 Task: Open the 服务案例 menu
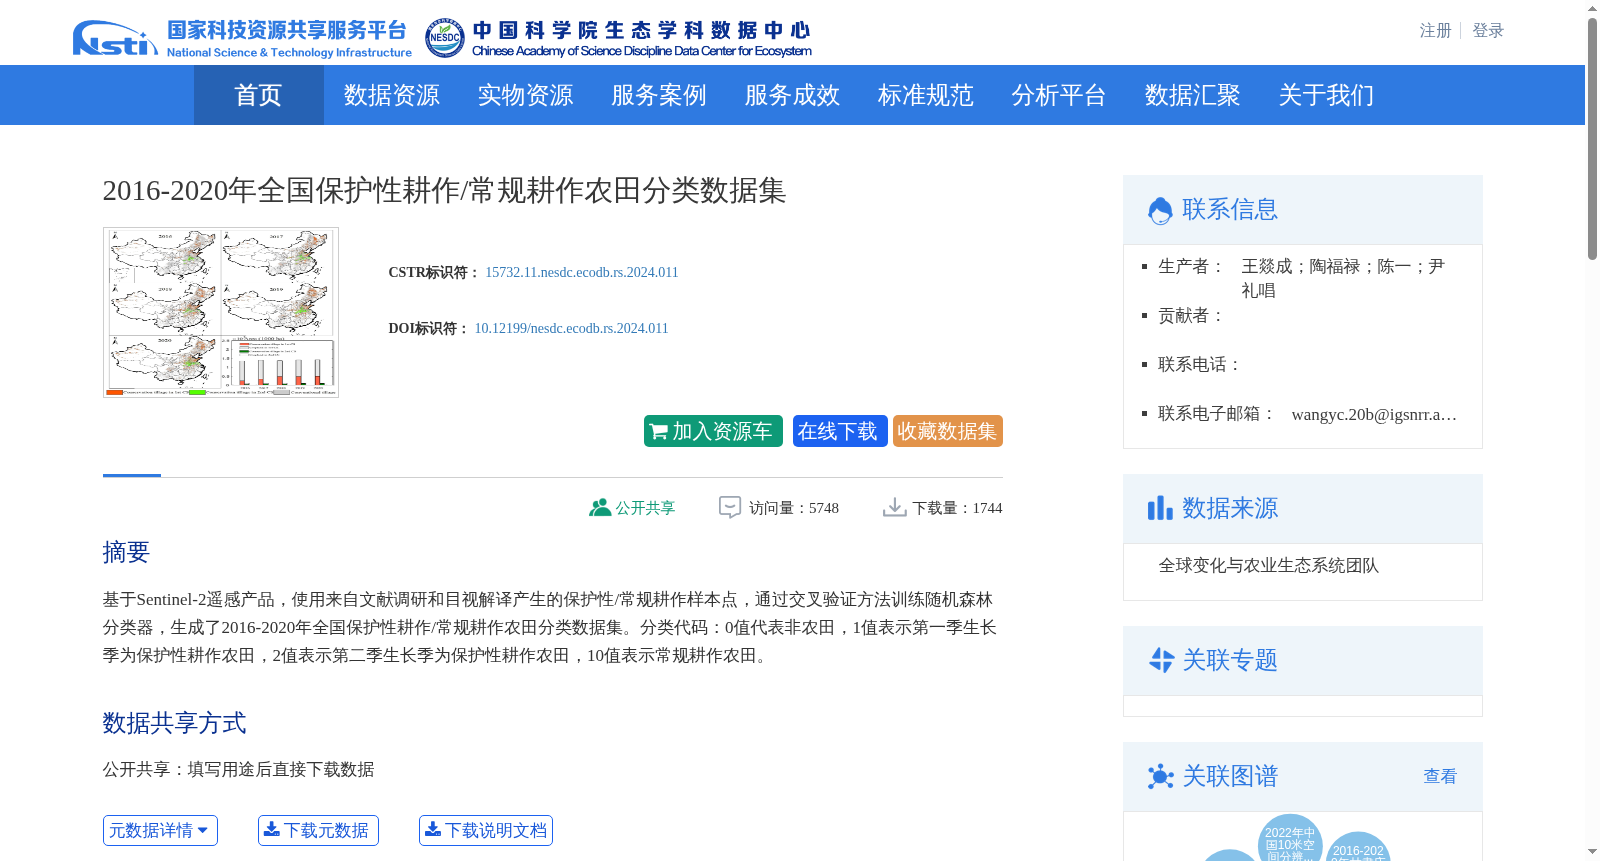pyautogui.click(x=659, y=95)
